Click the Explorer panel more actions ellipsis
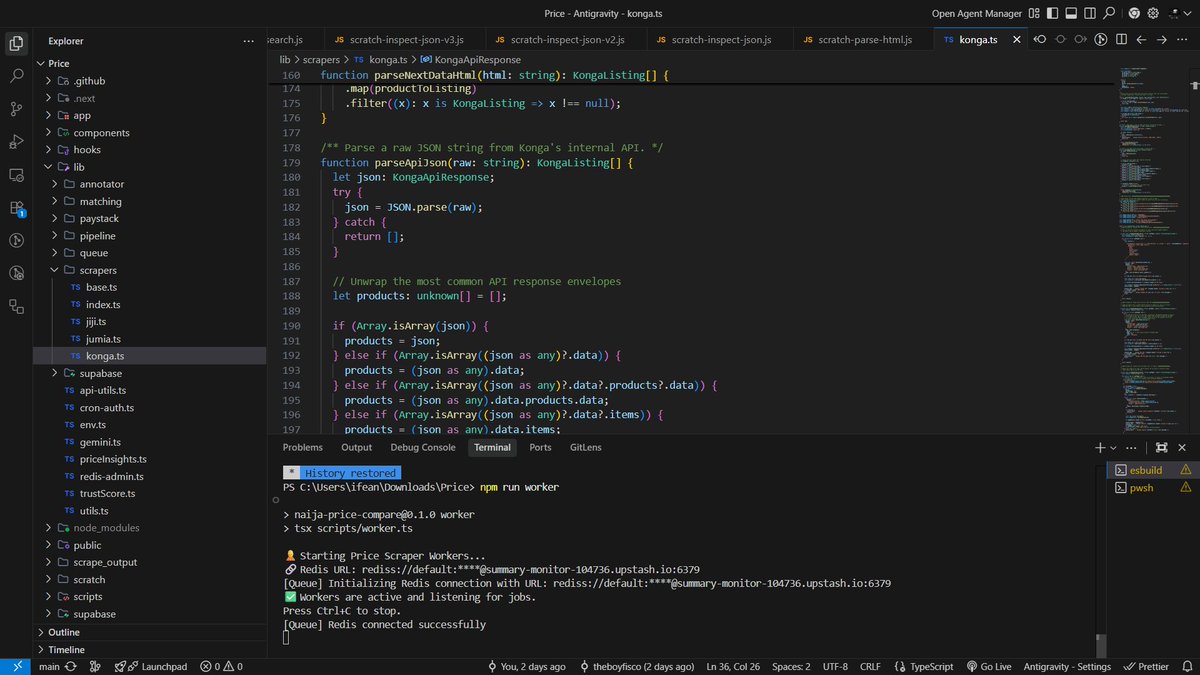The image size is (1200, 675). tap(248, 41)
